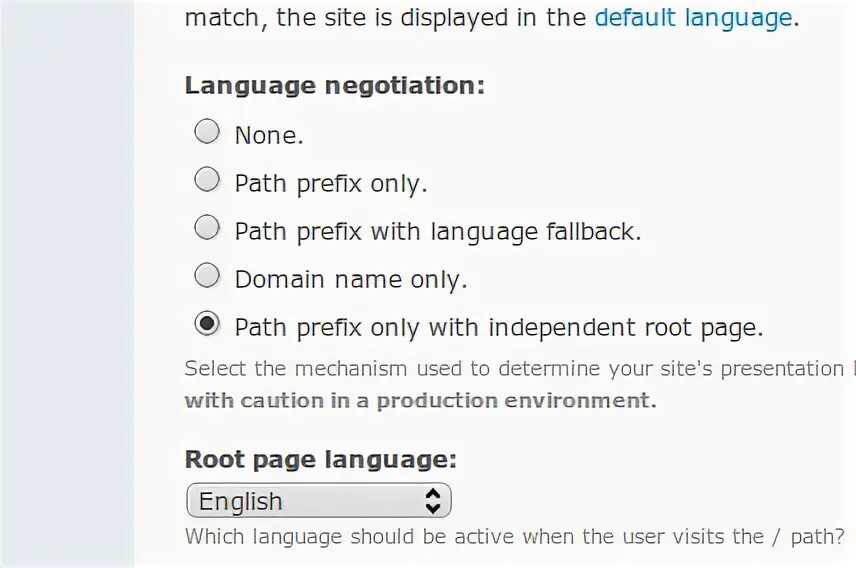Click the 'Root page language:' field label

[x=320, y=459]
